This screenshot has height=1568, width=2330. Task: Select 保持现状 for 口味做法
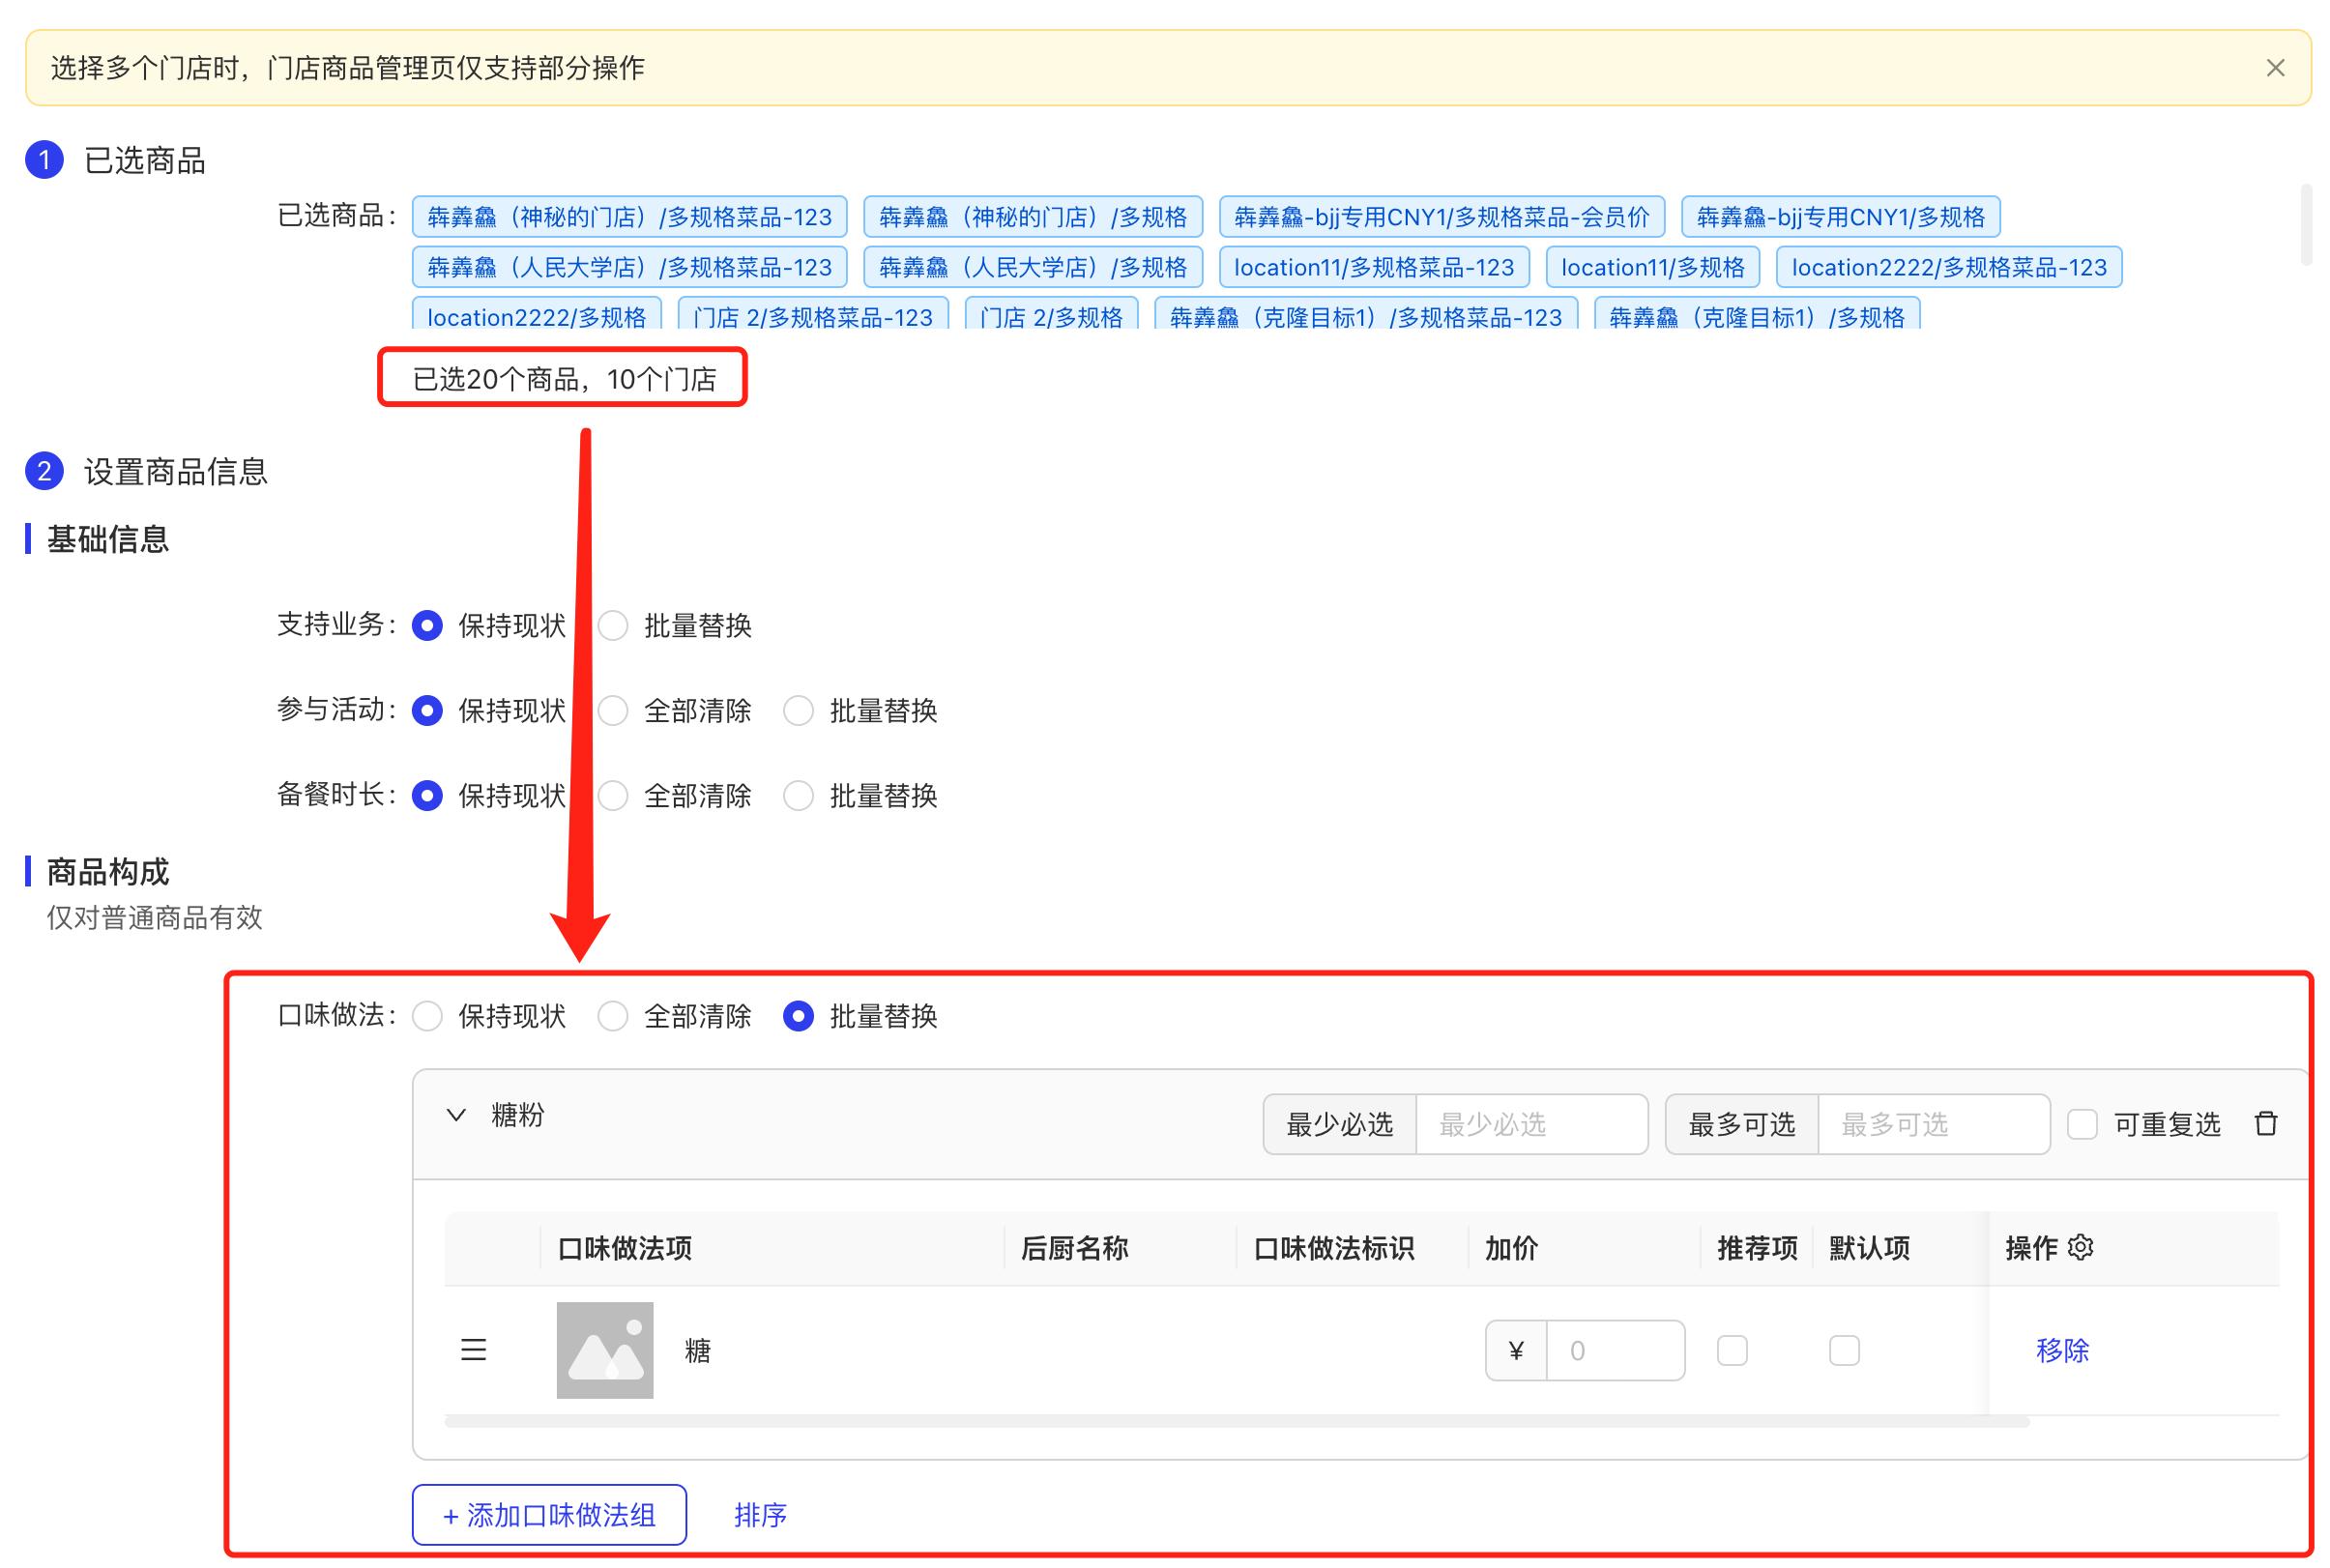pyautogui.click(x=427, y=1016)
